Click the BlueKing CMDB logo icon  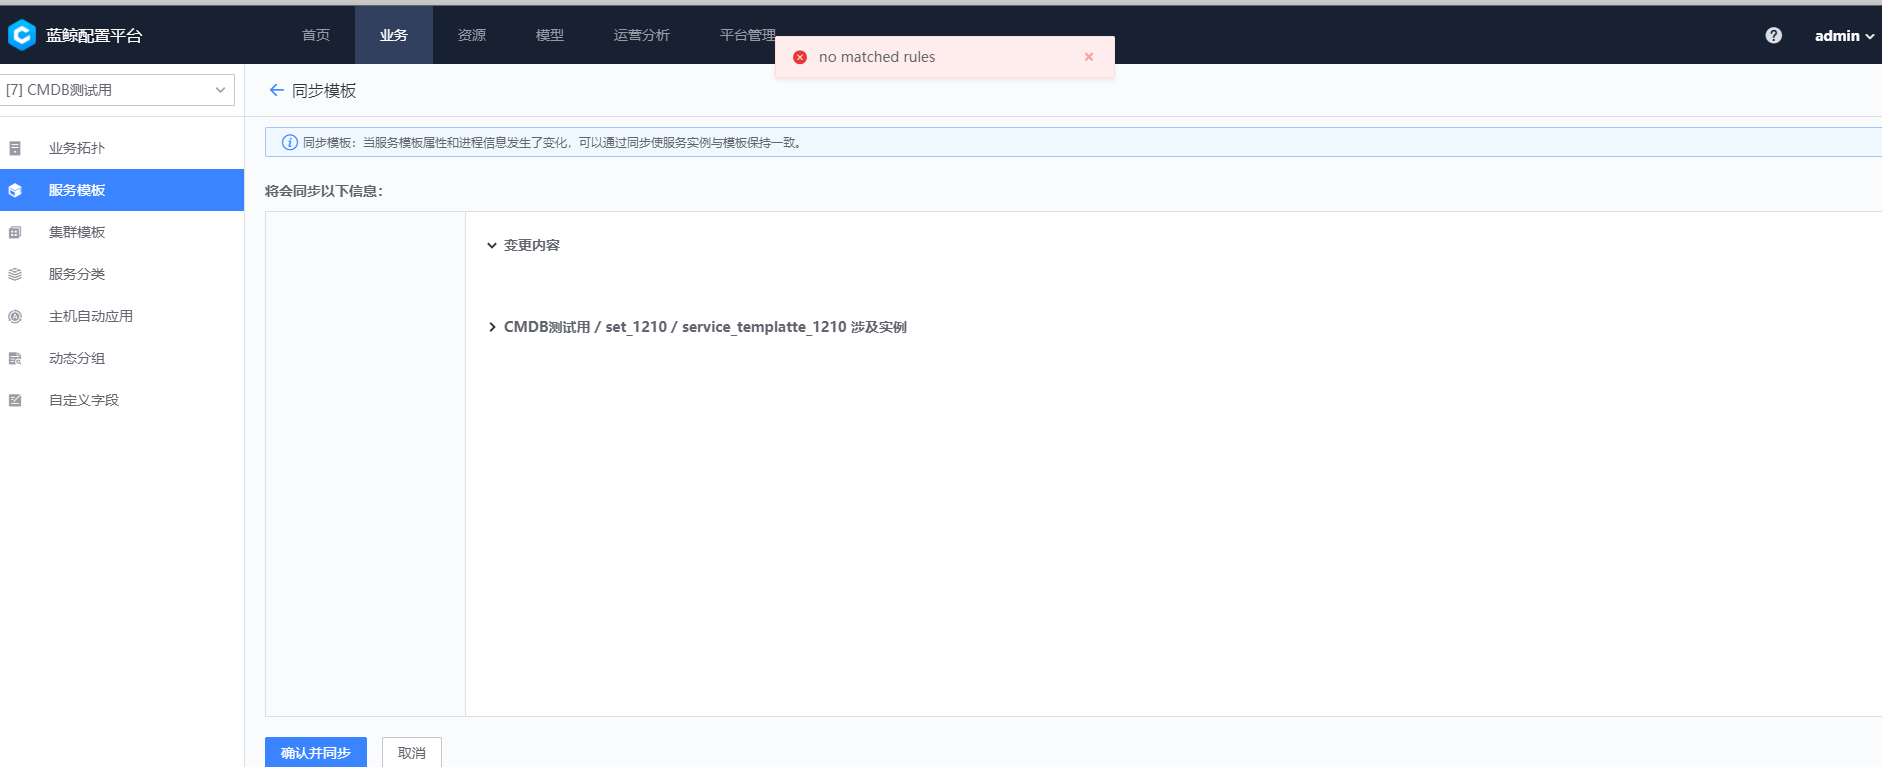point(22,35)
